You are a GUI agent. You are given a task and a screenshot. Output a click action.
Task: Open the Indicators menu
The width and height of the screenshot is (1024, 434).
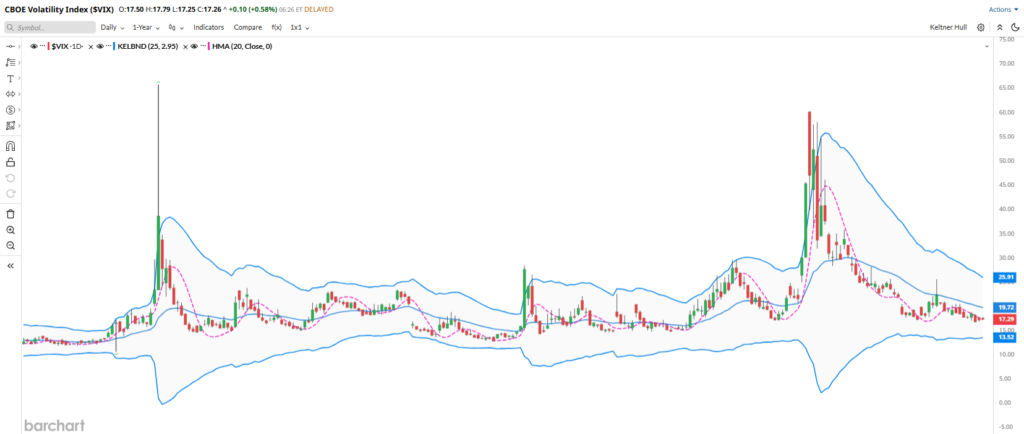(x=209, y=27)
